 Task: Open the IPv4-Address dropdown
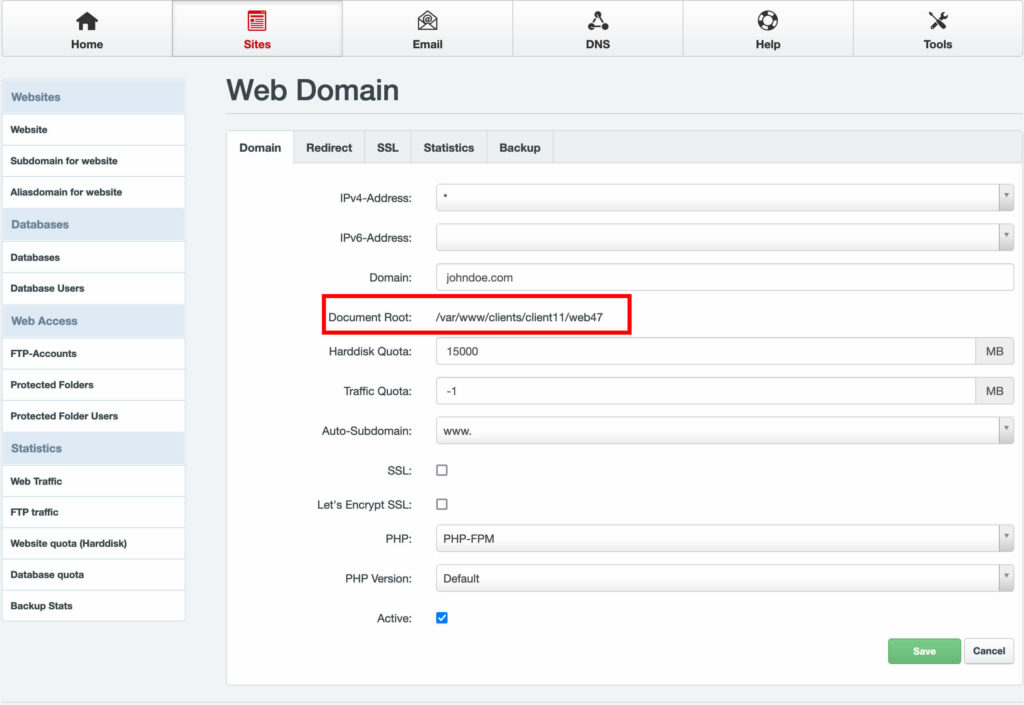point(1007,197)
